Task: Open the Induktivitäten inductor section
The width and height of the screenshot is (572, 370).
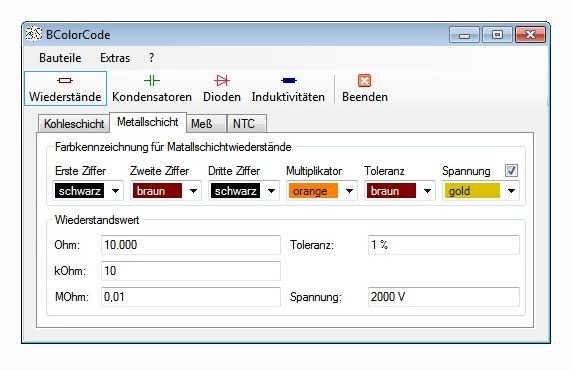Action: pyautogui.click(x=288, y=89)
